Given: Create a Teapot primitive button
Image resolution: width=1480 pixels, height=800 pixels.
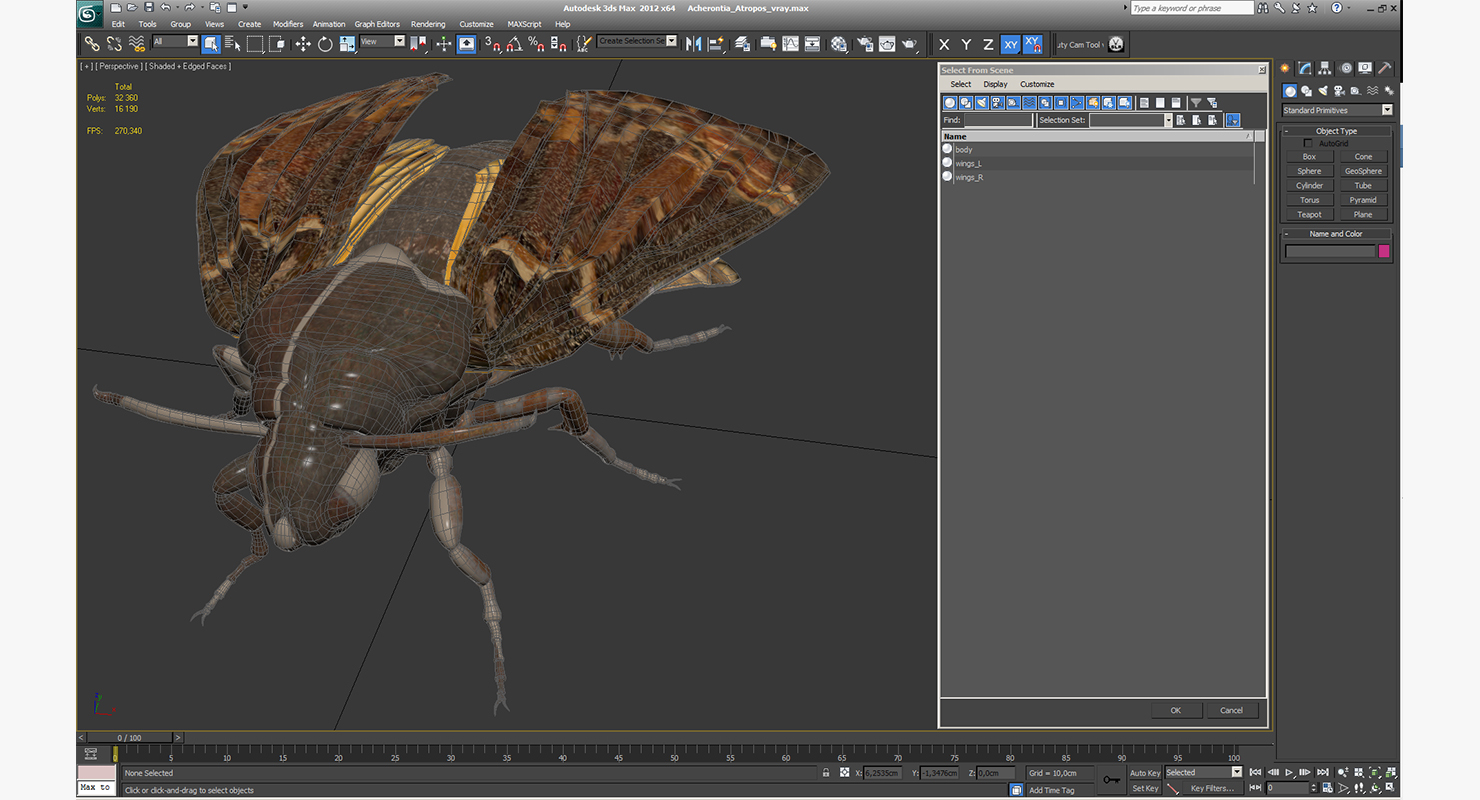Looking at the screenshot, I should tap(1309, 214).
